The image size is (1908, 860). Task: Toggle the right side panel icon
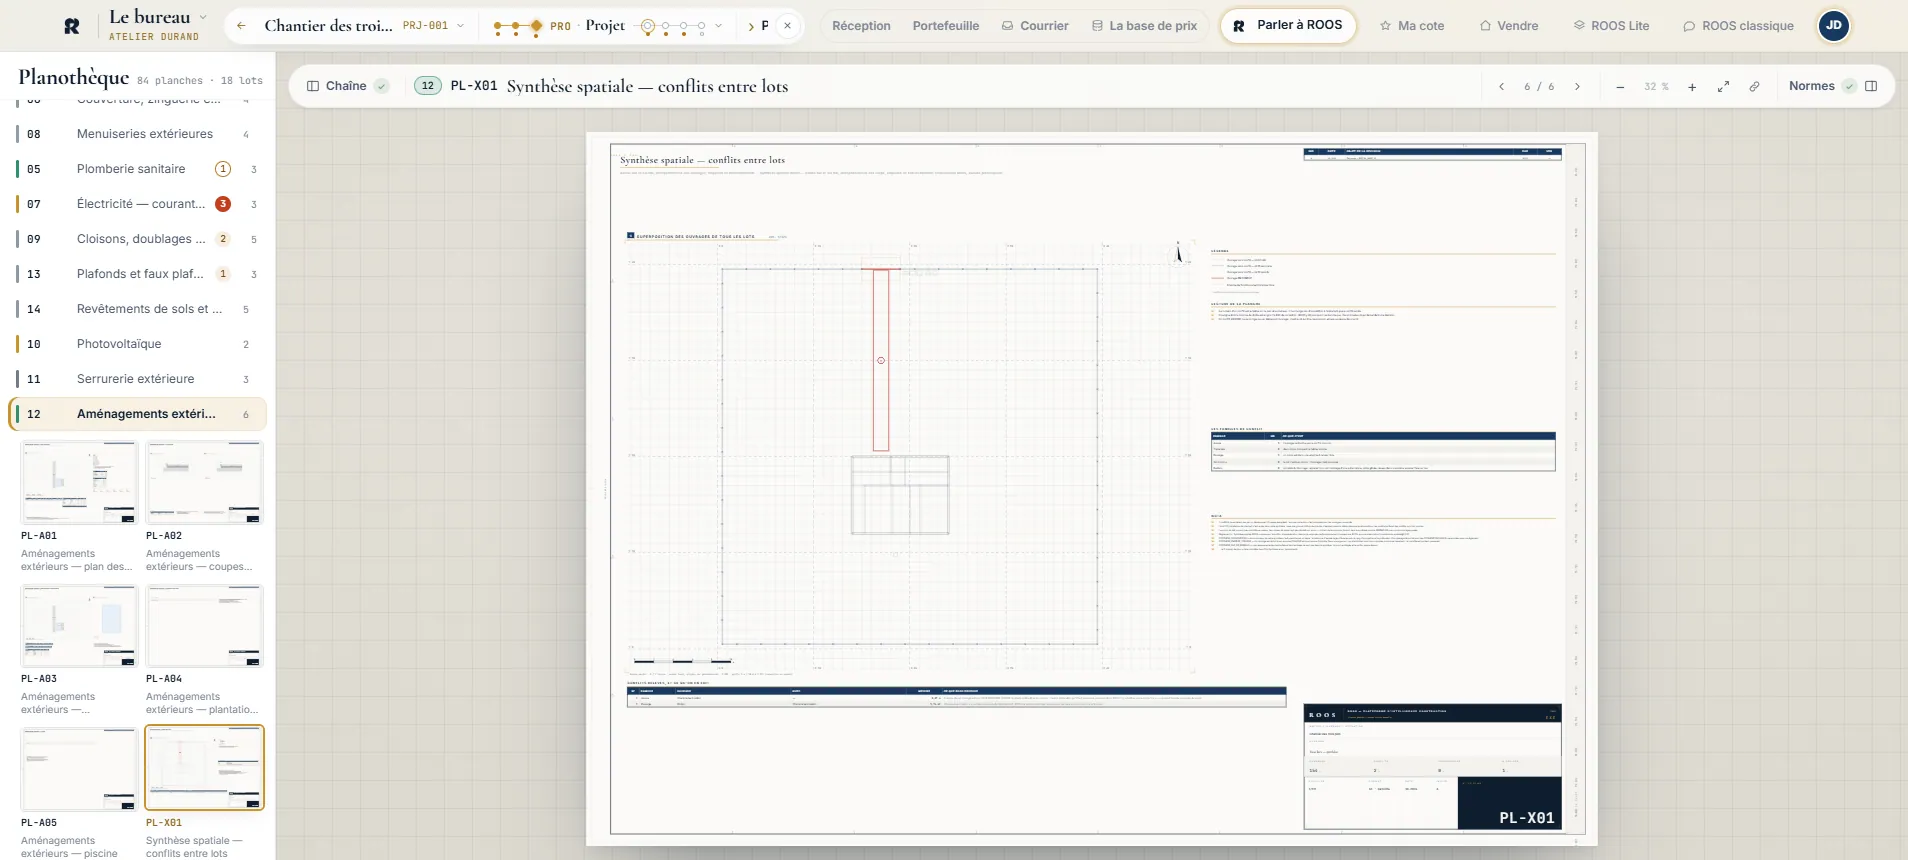(1871, 86)
